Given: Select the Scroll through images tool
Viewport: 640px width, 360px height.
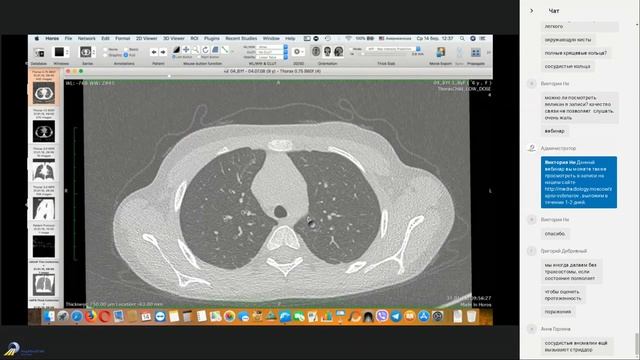Looking at the screenshot, I should tap(215, 50).
